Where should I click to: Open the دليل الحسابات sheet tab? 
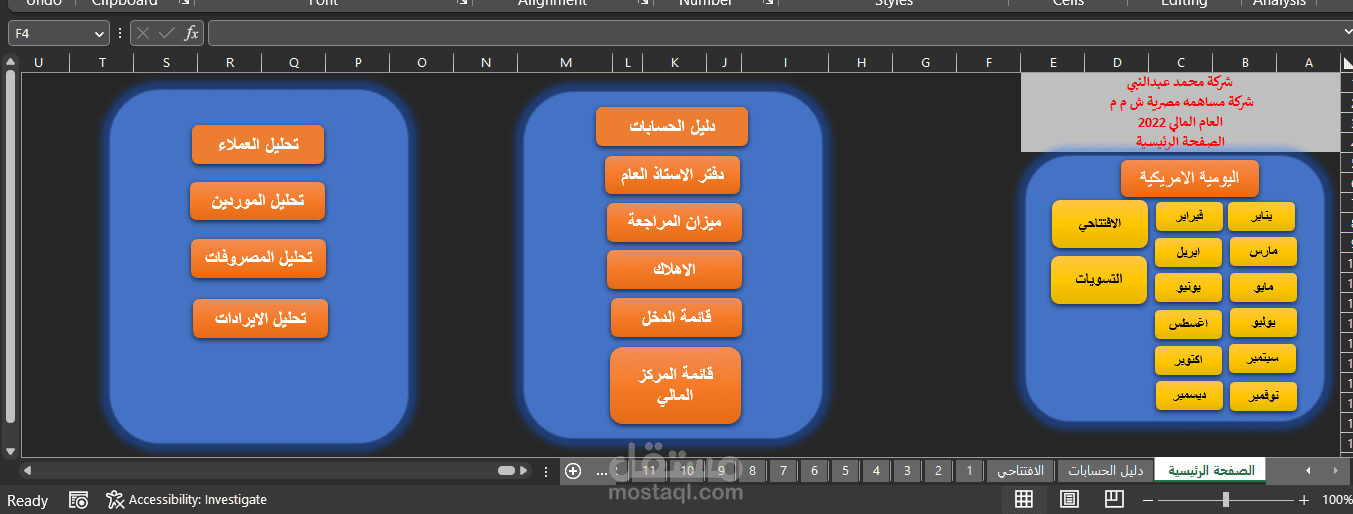(1106, 470)
